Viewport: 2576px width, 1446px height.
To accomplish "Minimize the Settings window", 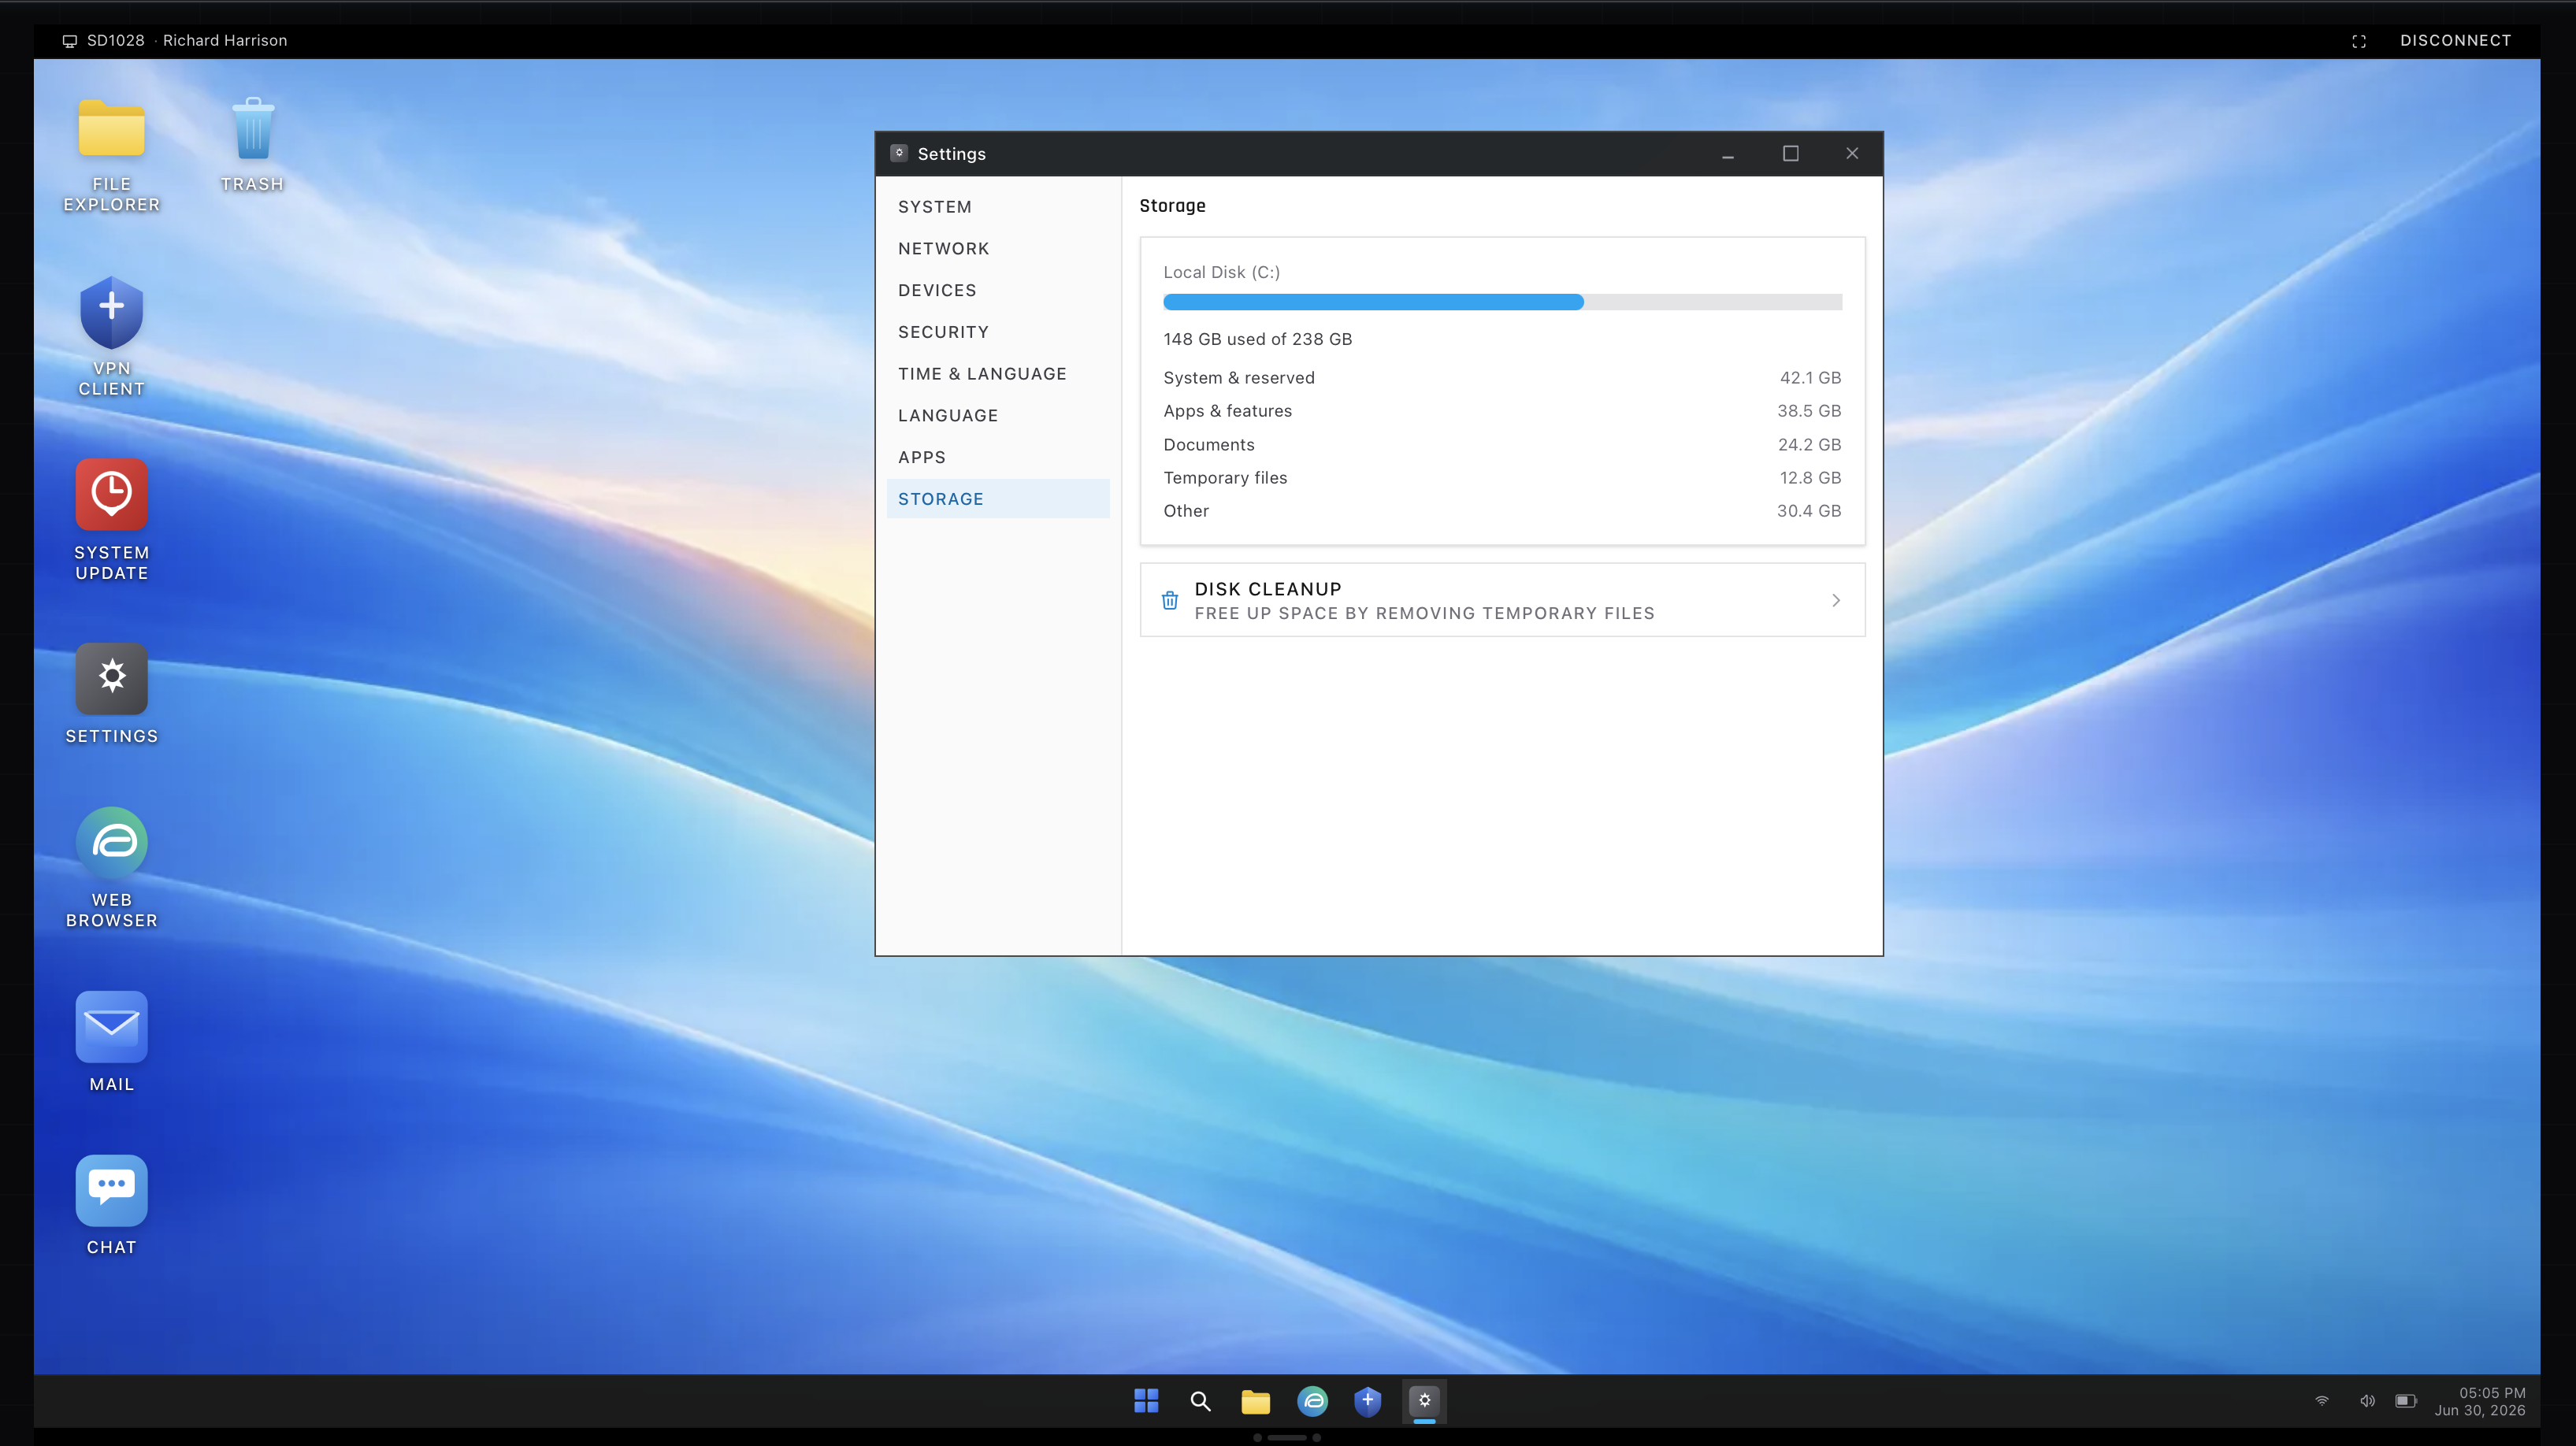I will point(1727,154).
